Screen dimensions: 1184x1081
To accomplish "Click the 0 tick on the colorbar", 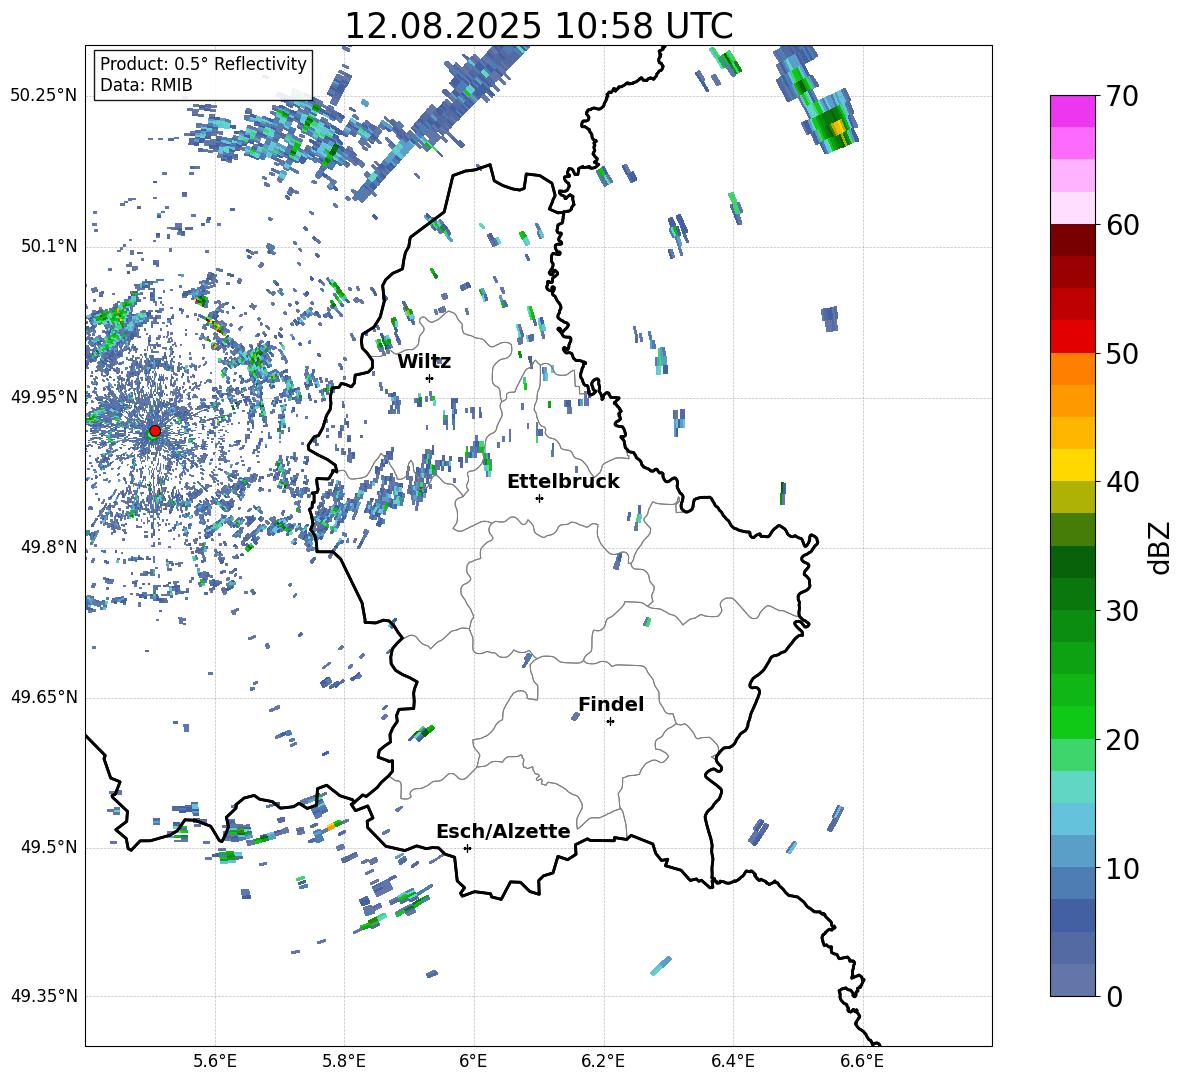I will point(1114,997).
